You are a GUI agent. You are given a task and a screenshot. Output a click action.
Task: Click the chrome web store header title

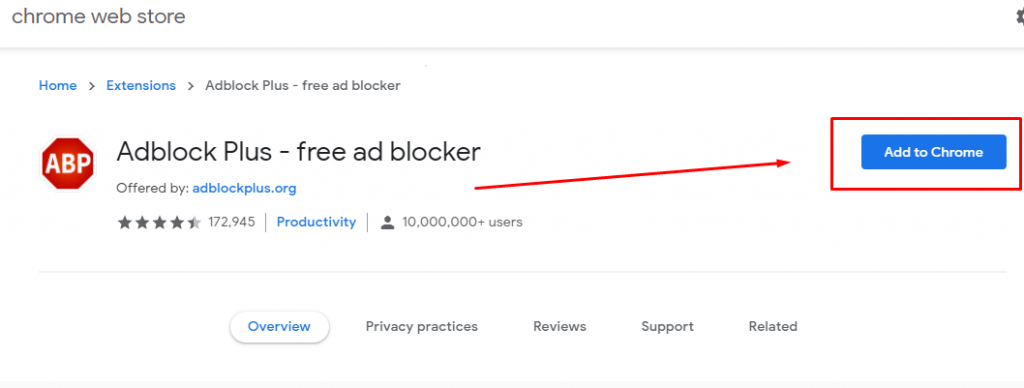(99, 16)
